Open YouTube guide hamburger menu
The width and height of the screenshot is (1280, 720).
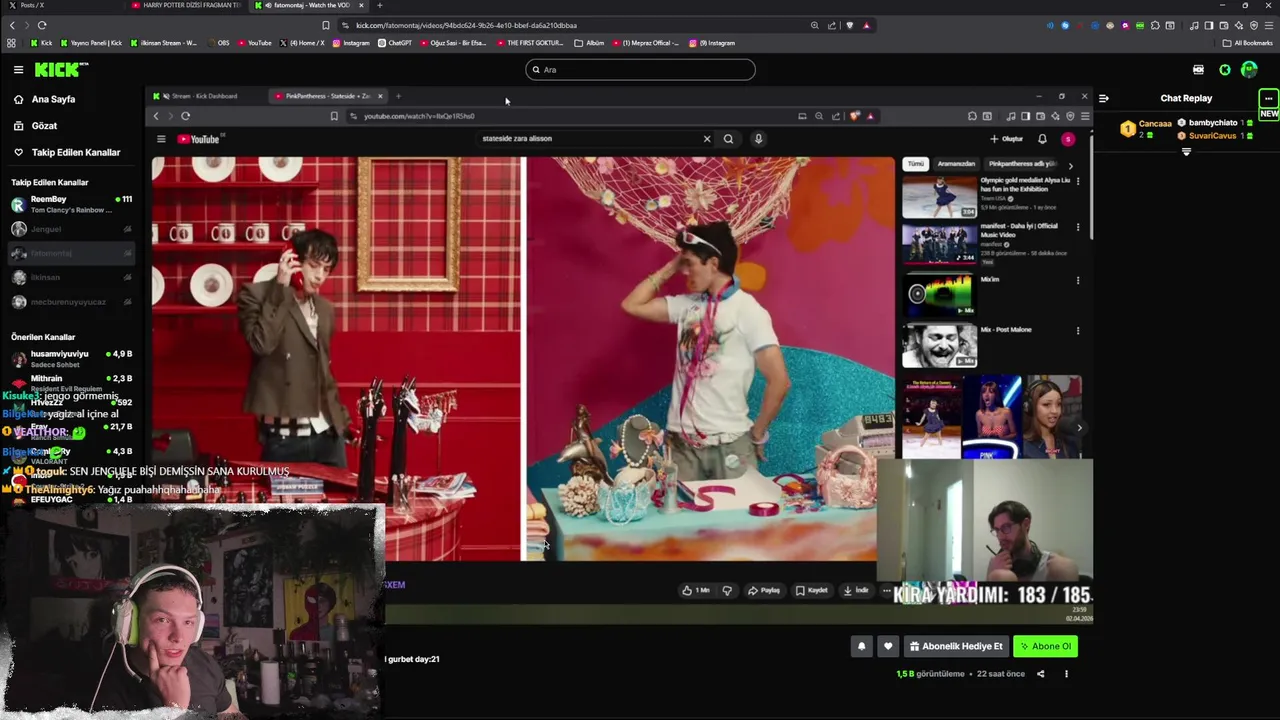(161, 139)
